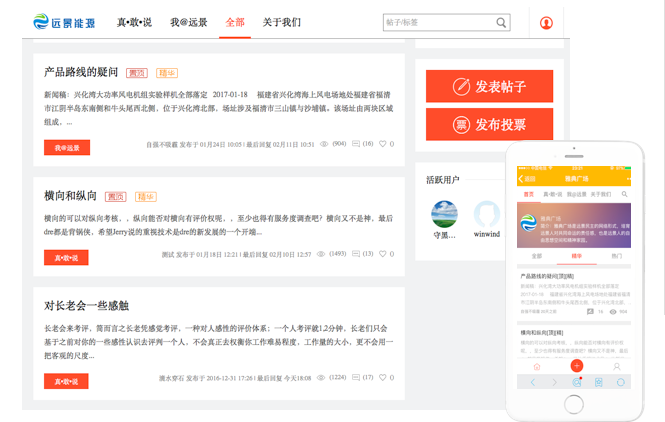Tap the browser forward chevron in phone toolbar
This screenshot has height=422, width=665.
coord(554,382)
